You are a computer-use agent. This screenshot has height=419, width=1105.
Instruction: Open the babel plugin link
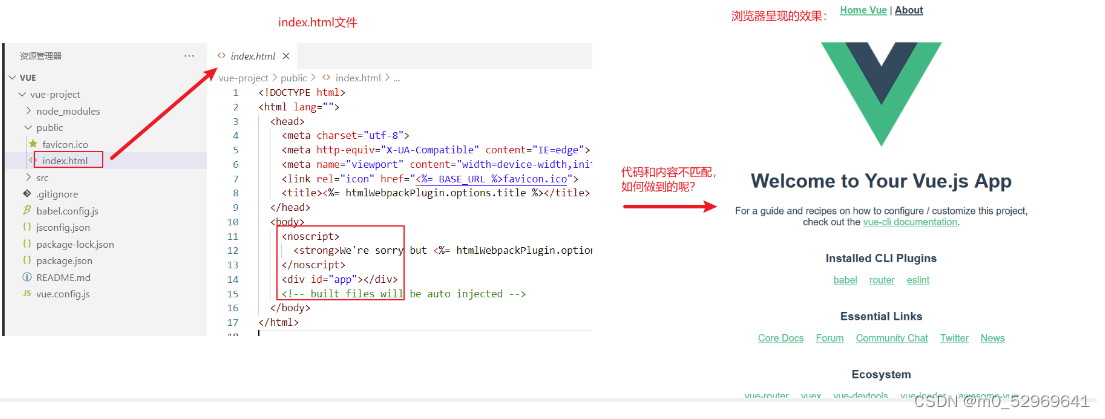pyautogui.click(x=845, y=280)
